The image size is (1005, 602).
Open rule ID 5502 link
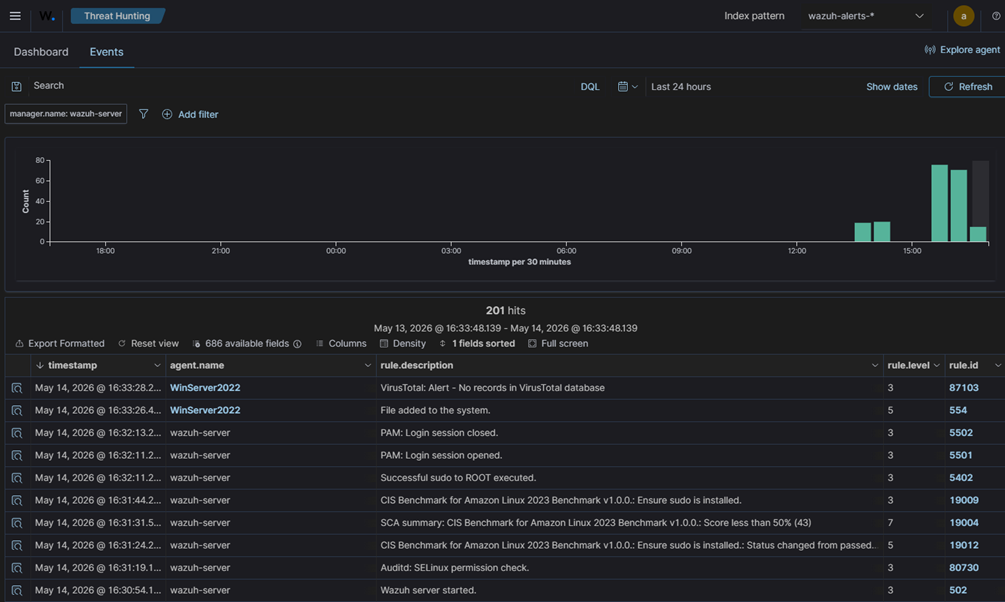[x=961, y=433]
